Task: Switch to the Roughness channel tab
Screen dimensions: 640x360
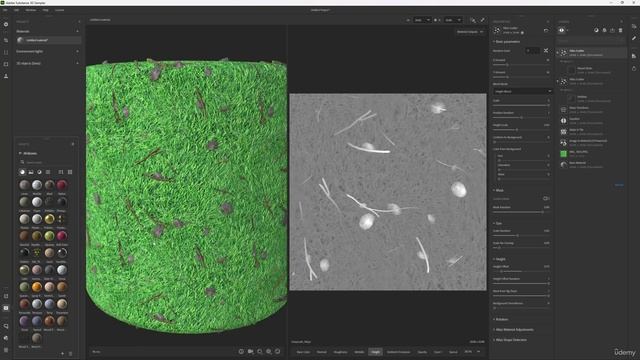Action: (340, 351)
